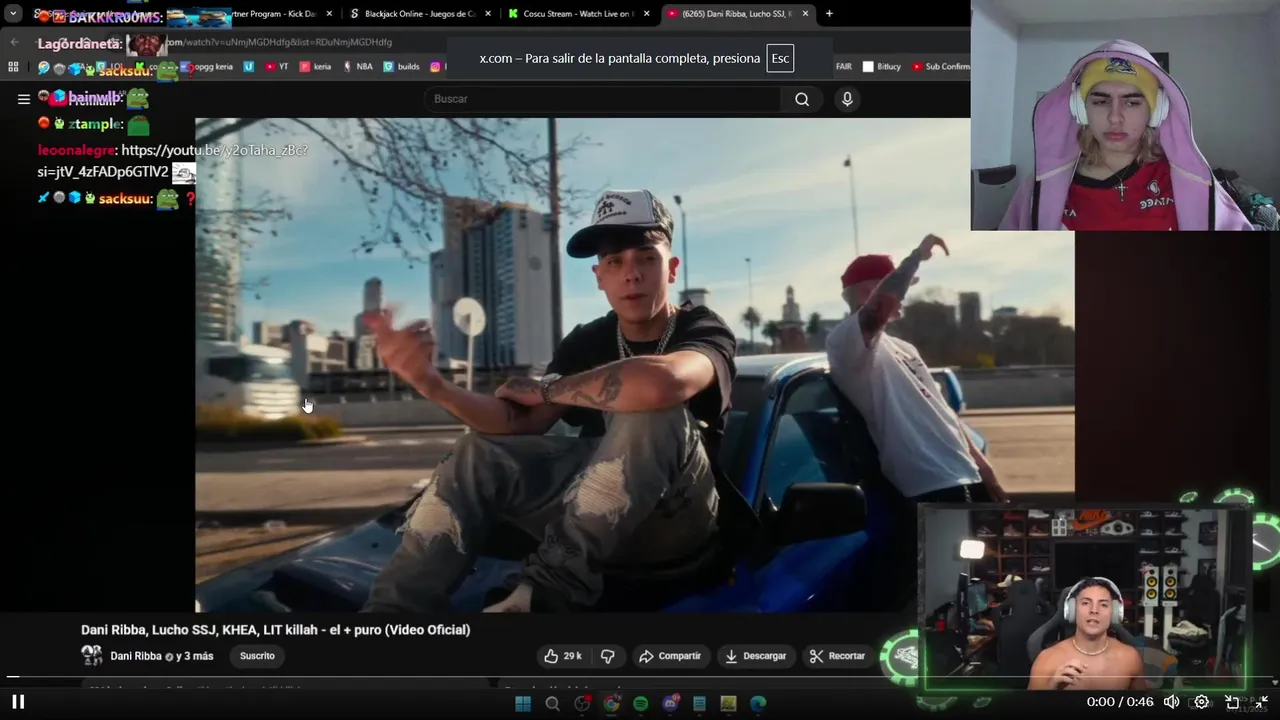
Task: Open Spotify from the taskbar
Action: click(640, 703)
